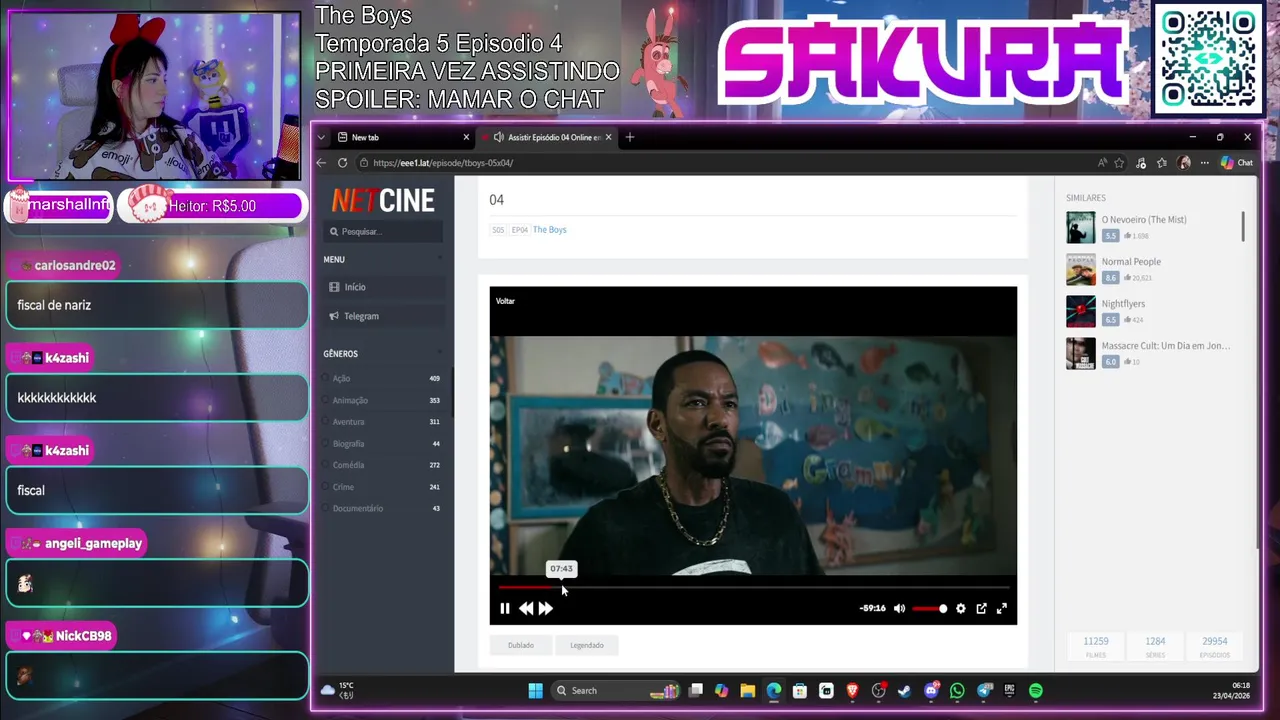Rewind the video with the back arrows
1280x720 pixels.
[526, 608]
